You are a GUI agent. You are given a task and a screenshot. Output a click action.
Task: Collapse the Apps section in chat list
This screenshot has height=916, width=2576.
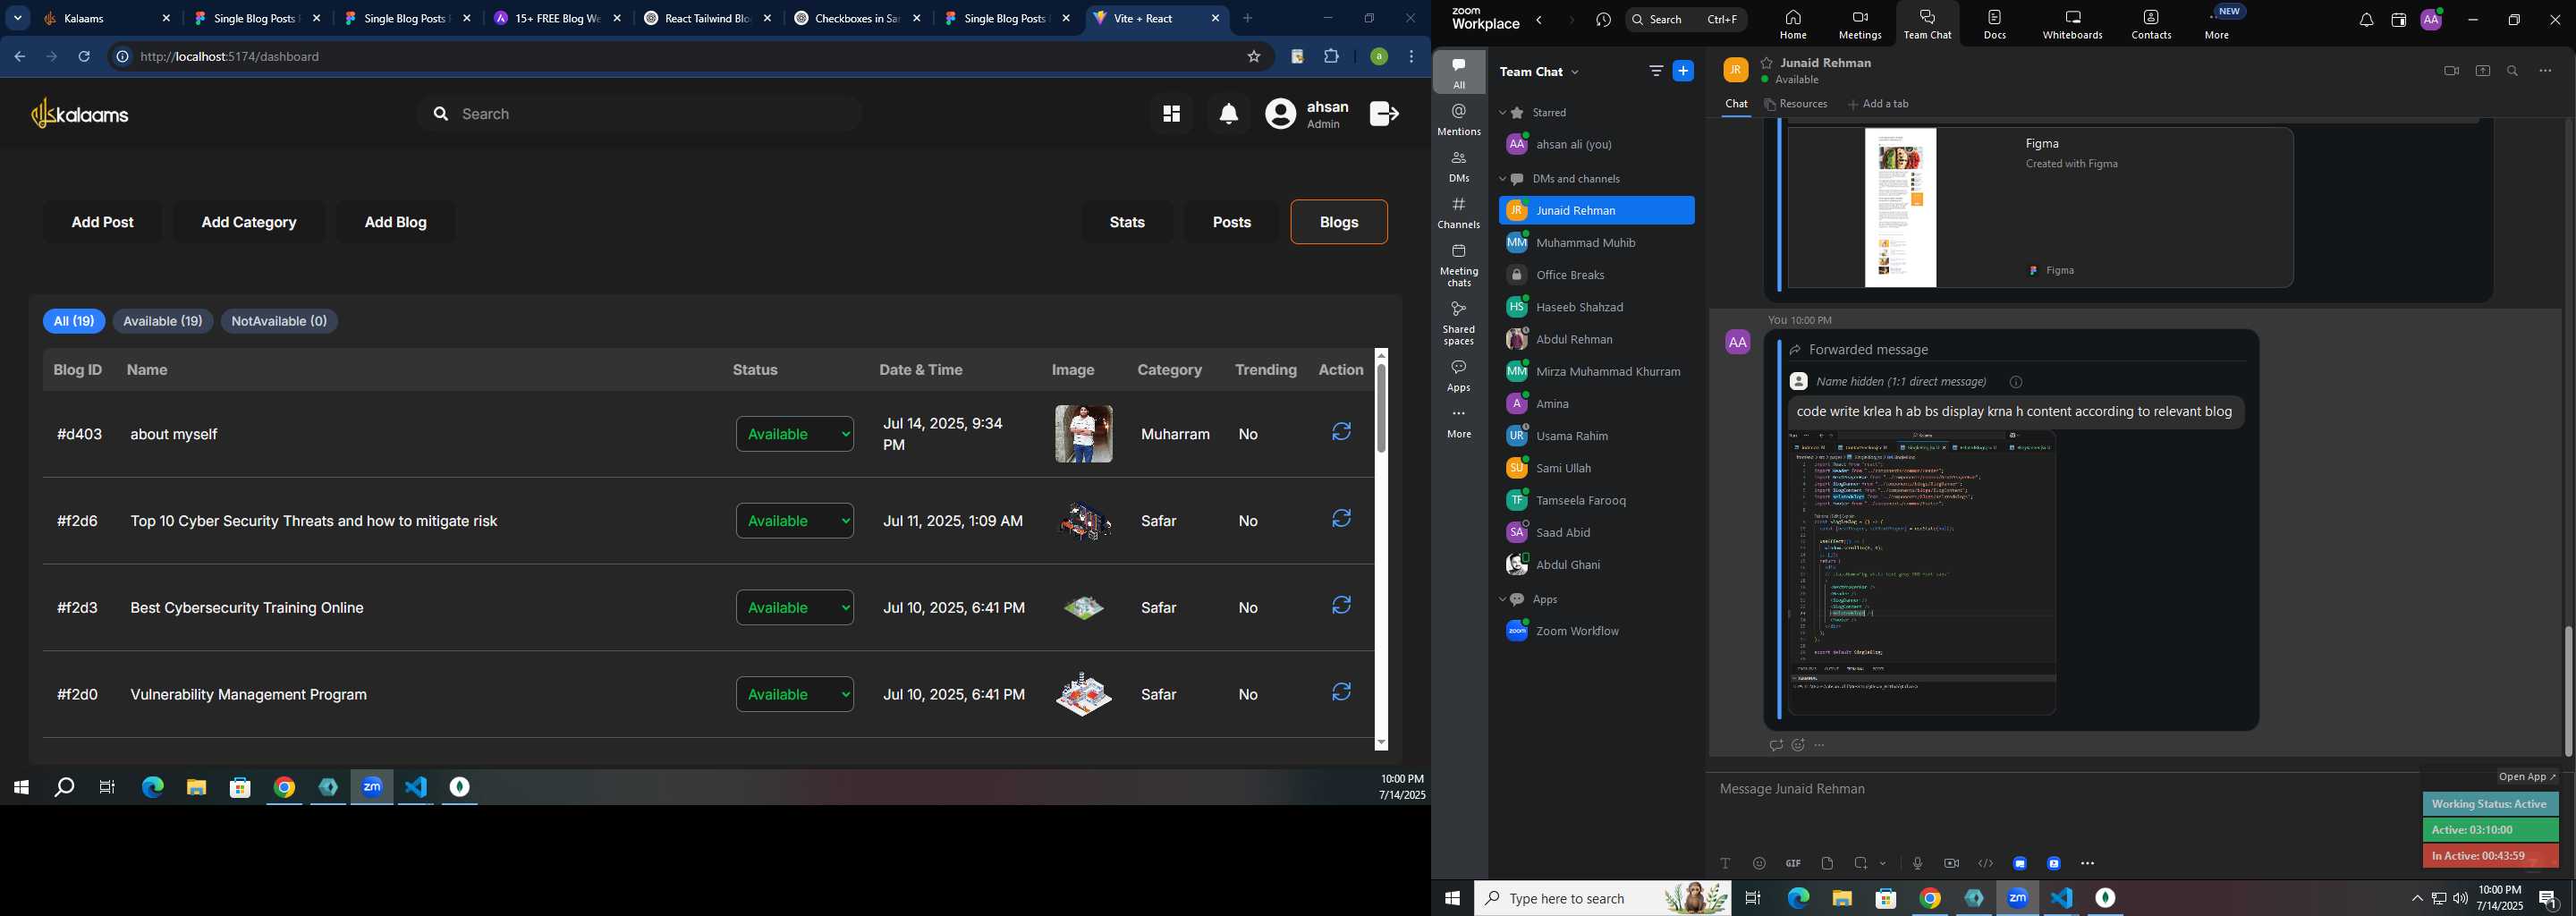click(1502, 600)
